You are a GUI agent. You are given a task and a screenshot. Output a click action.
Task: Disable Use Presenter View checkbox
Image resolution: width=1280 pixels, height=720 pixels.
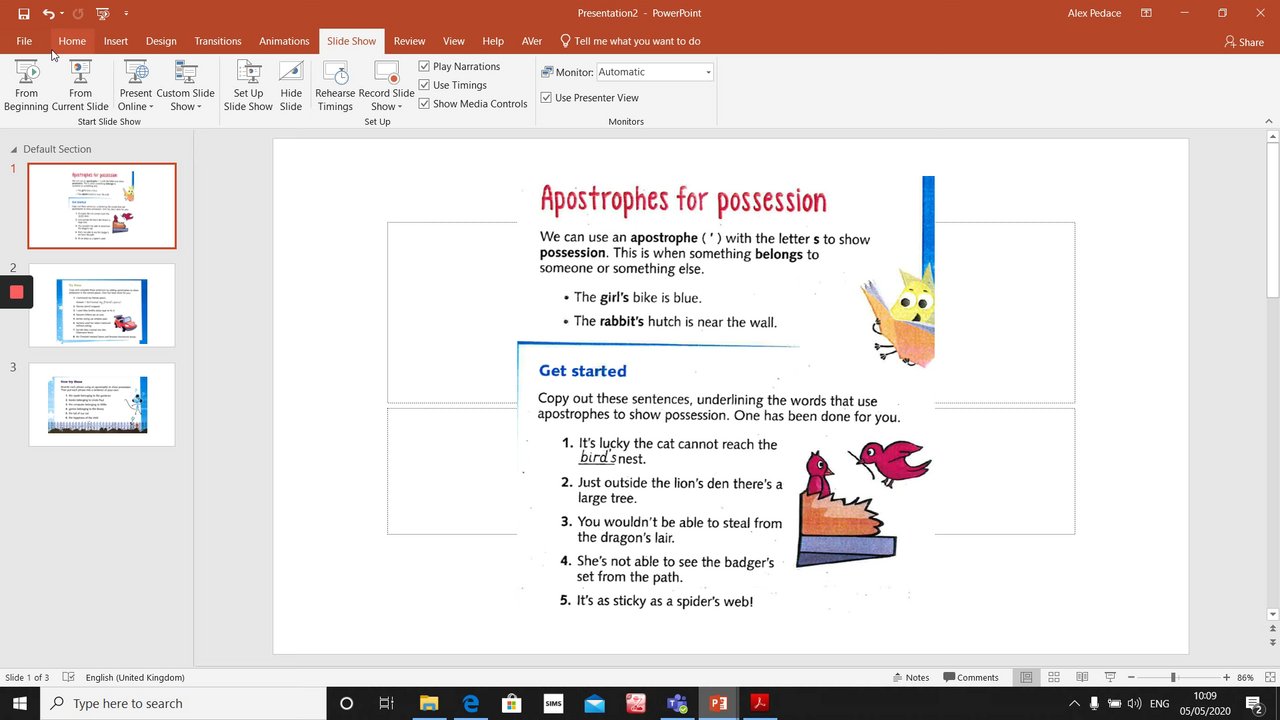(x=546, y=98)
